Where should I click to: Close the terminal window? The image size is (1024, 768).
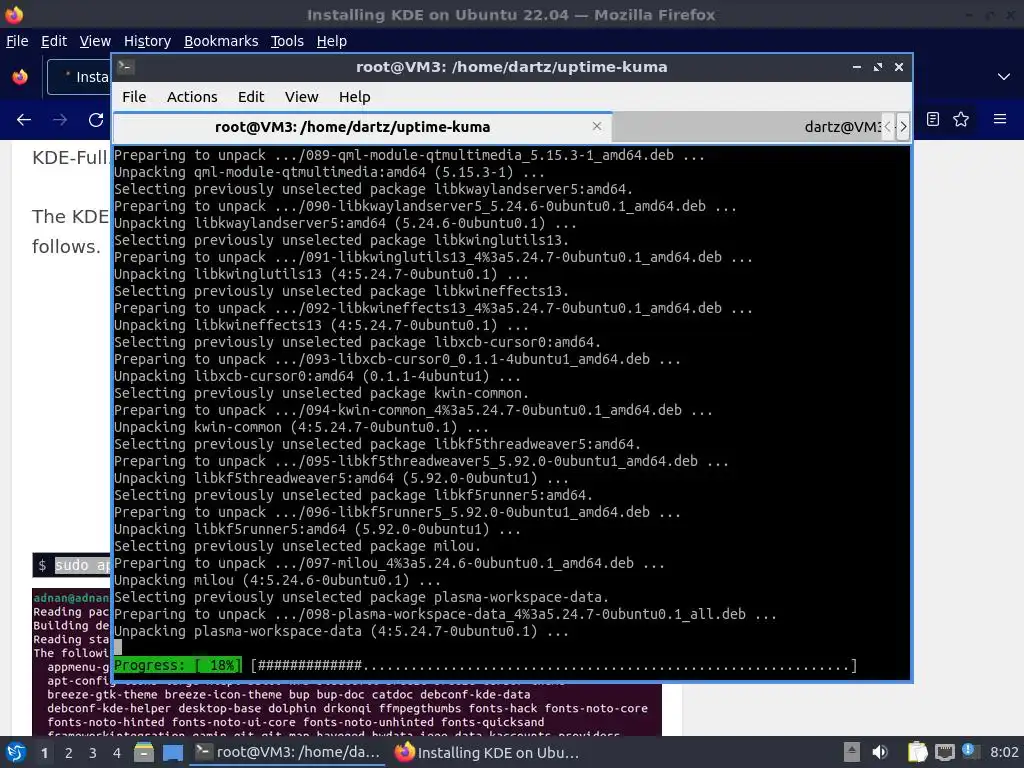tap(899, 67)
